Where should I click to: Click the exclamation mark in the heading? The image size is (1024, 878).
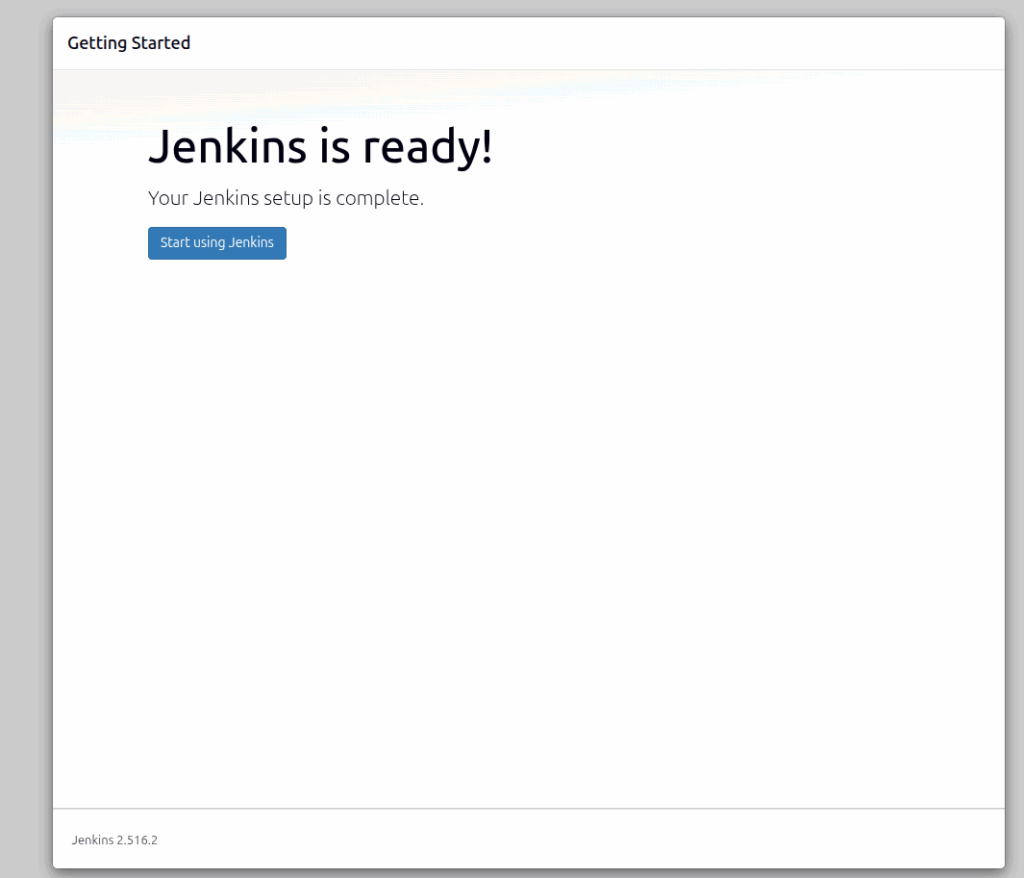tap(487, 146)
